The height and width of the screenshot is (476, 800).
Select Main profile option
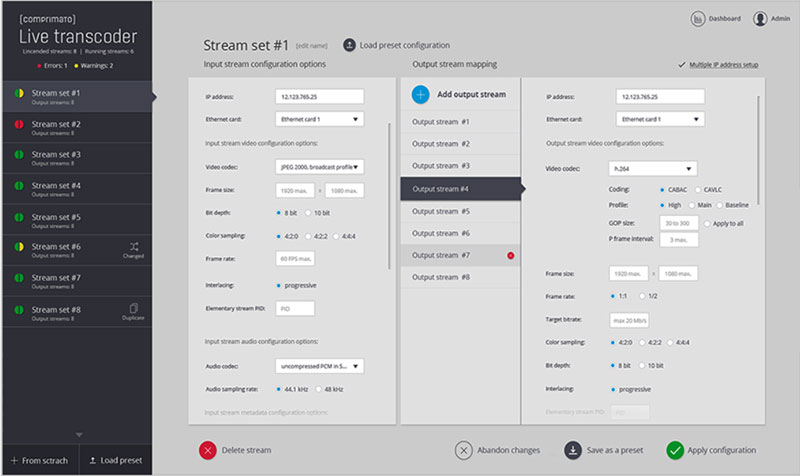pyautogui.click(x=692, y=205)
